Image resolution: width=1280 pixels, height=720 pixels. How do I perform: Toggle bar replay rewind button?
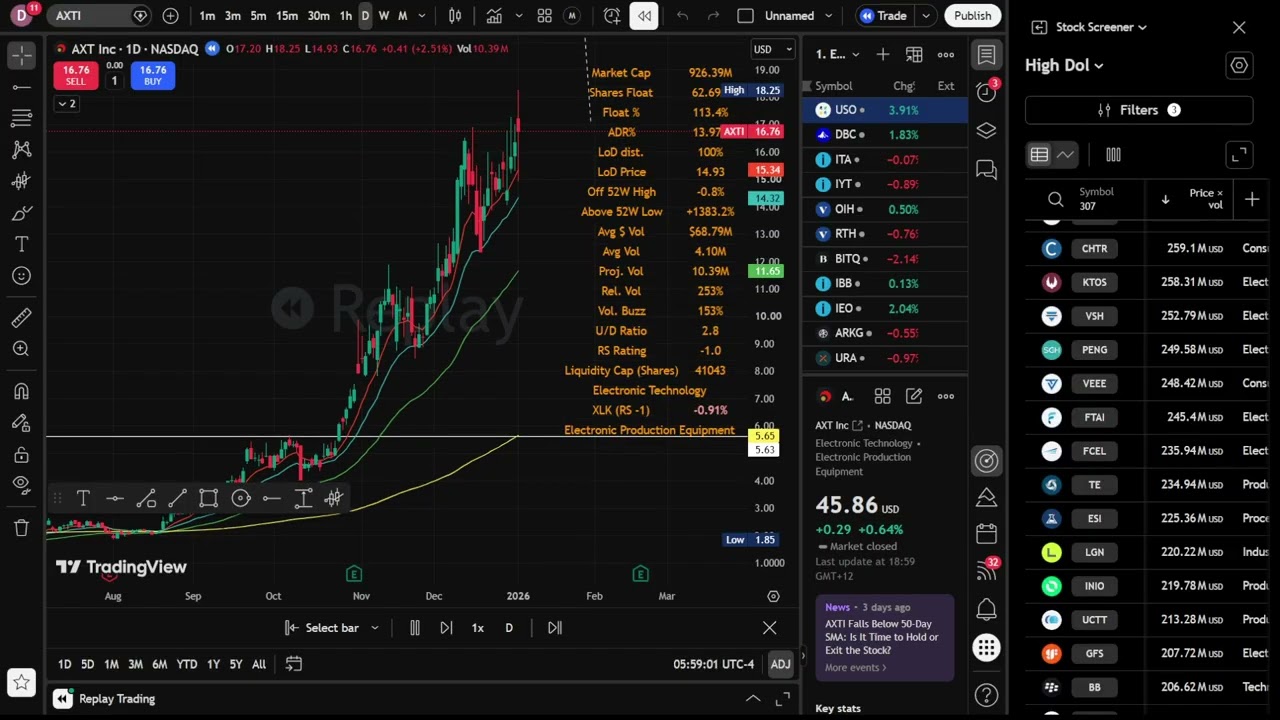coord(644,16)
